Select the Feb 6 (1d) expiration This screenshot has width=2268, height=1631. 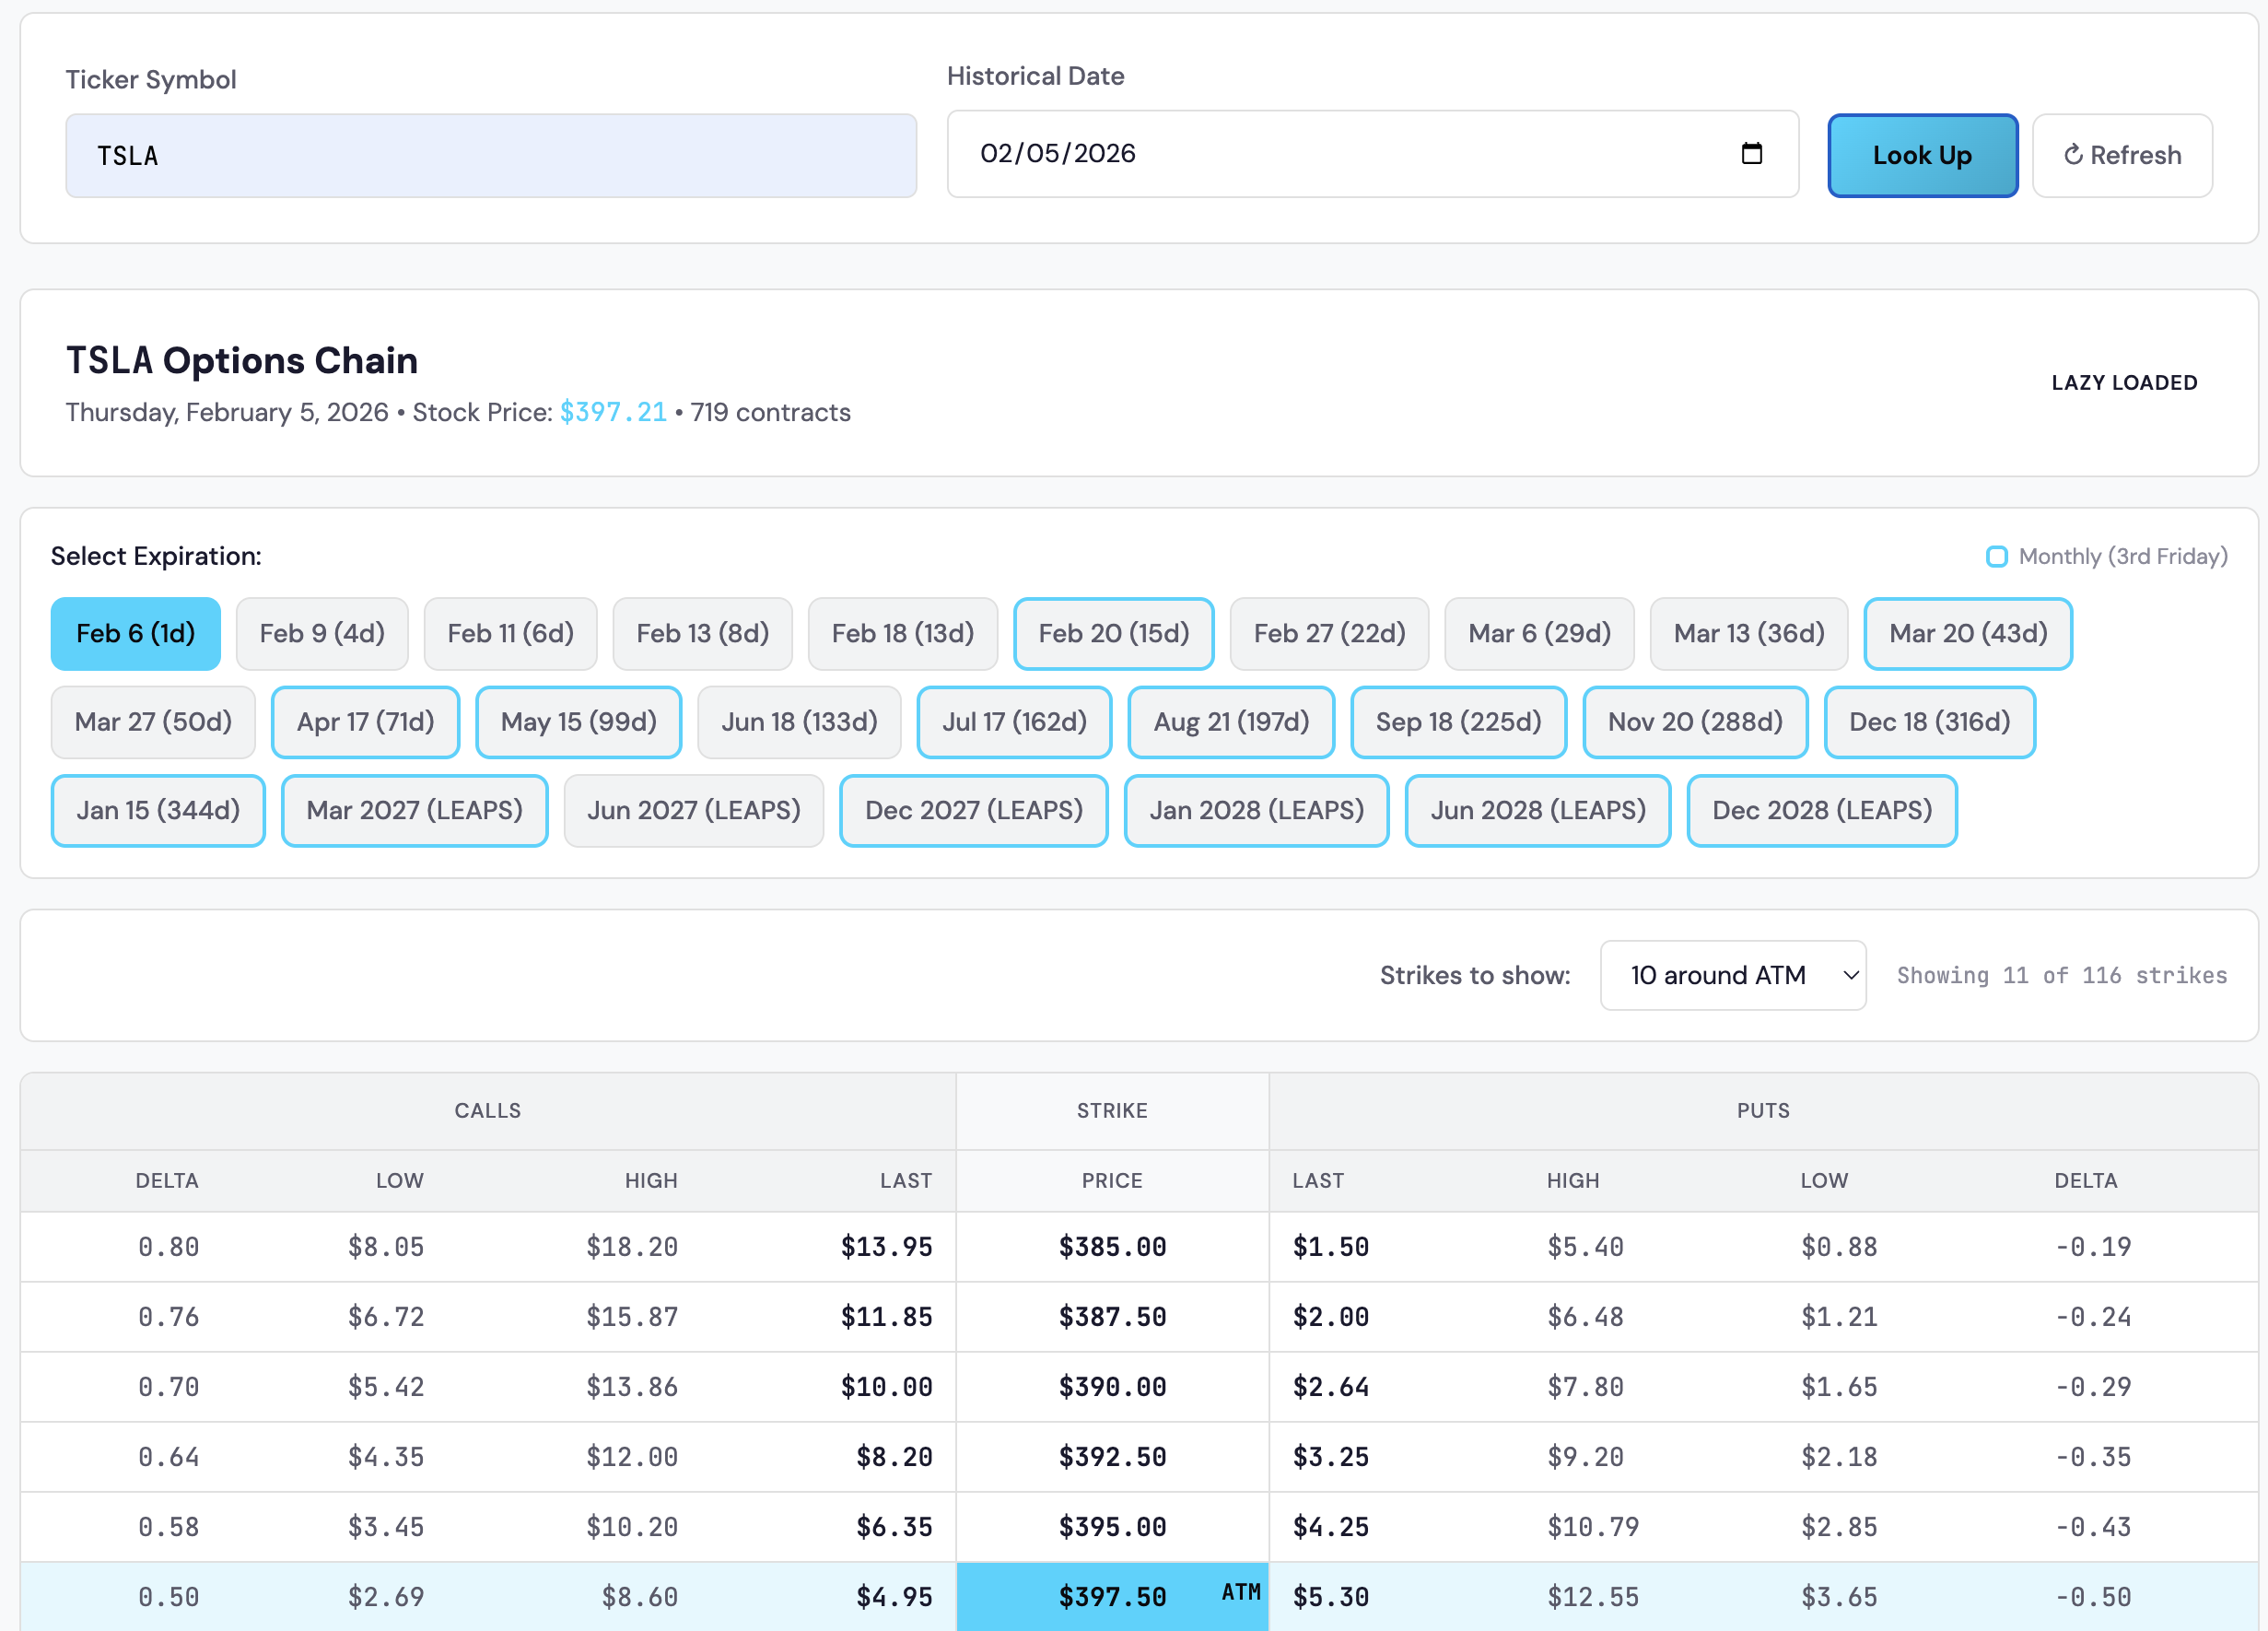(x=135, y=633)
